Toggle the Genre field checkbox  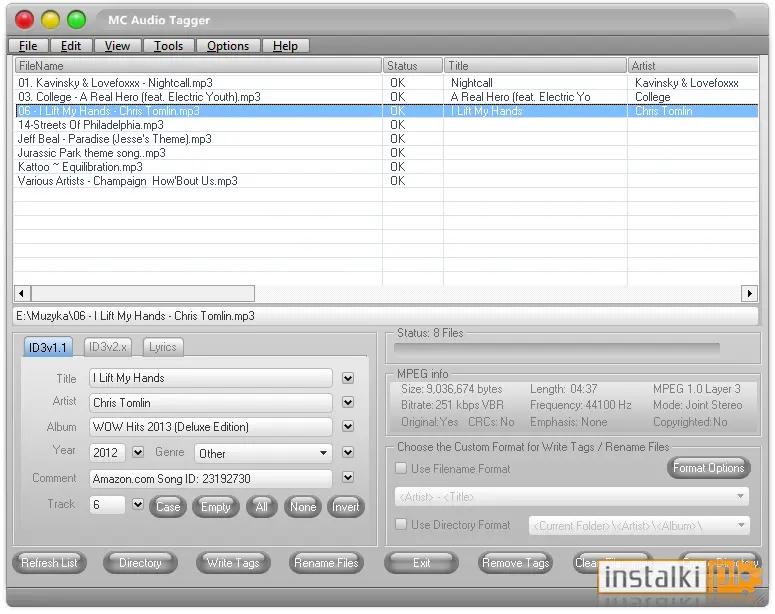pyautogui.click(x=348, y=452)
